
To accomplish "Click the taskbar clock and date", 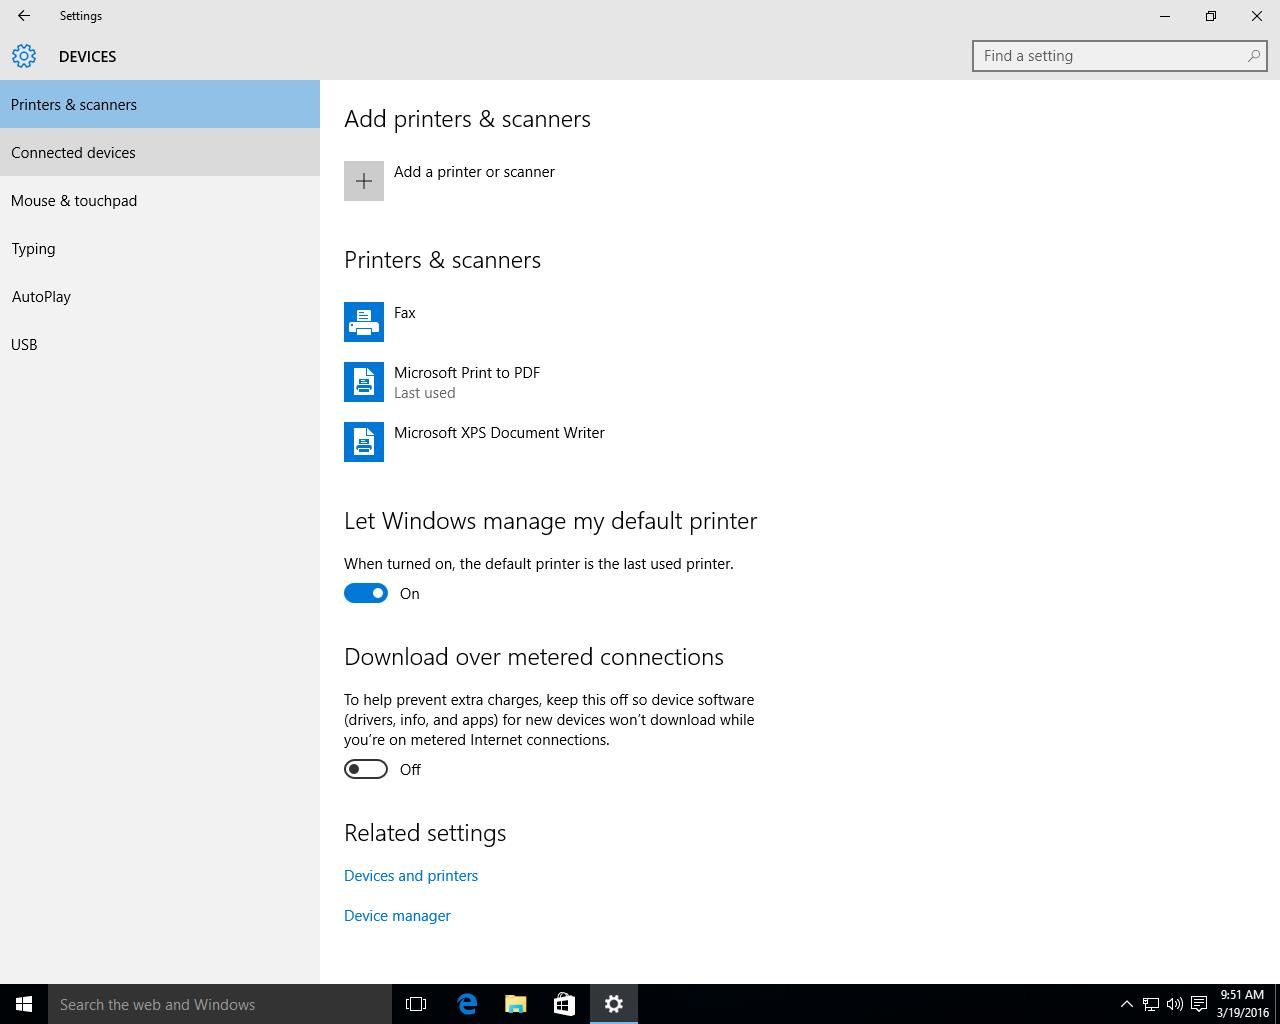I will click(1242, 1004).
